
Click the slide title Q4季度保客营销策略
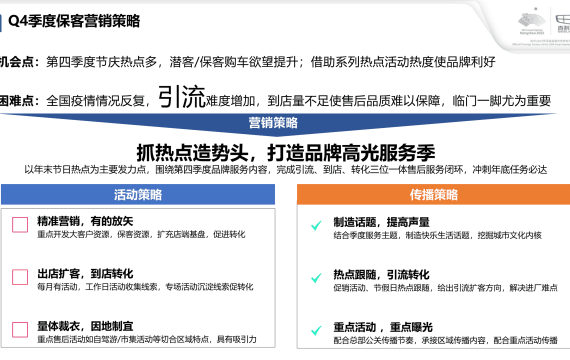(74, 21)
